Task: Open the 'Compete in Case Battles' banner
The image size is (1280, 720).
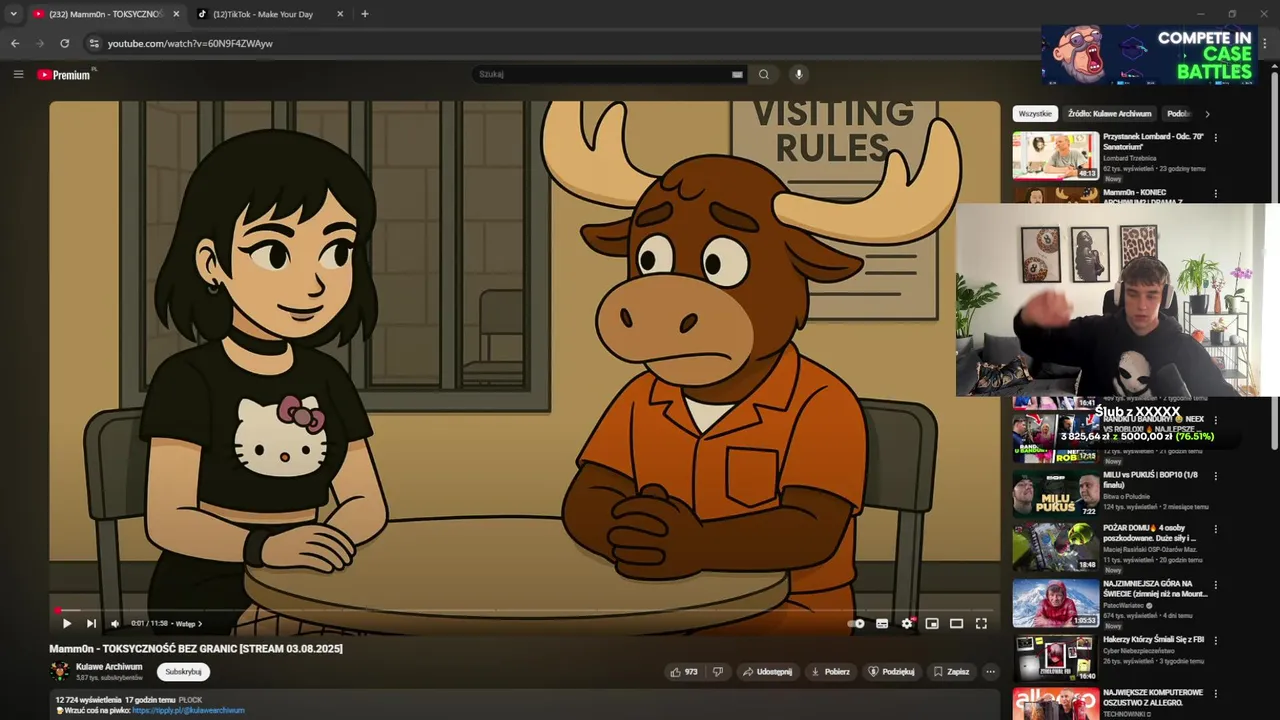Action: tap(1148, 56)
